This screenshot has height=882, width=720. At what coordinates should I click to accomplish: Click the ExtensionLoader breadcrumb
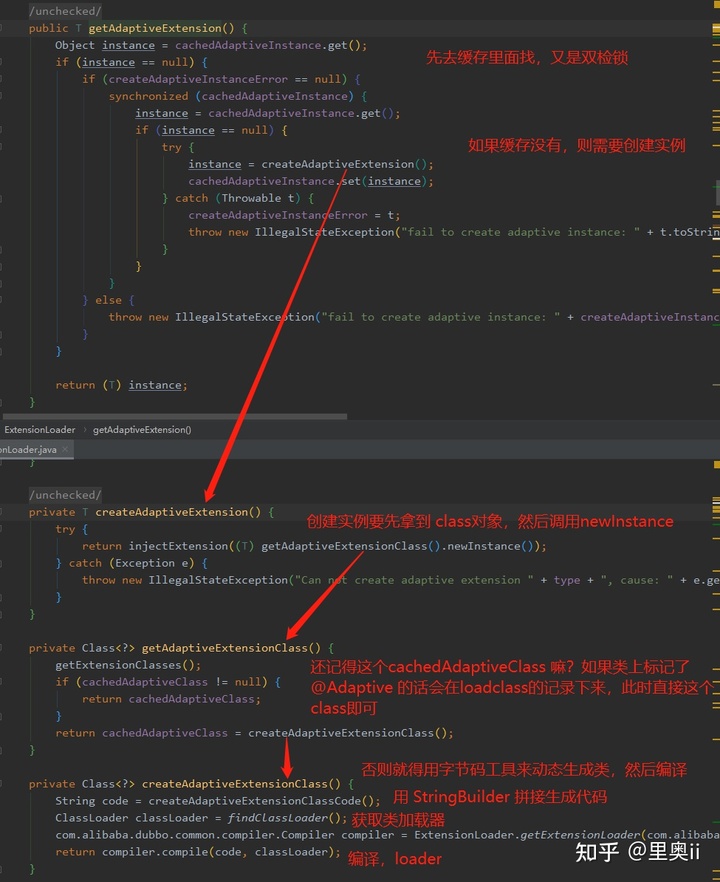tap(39, 430)
